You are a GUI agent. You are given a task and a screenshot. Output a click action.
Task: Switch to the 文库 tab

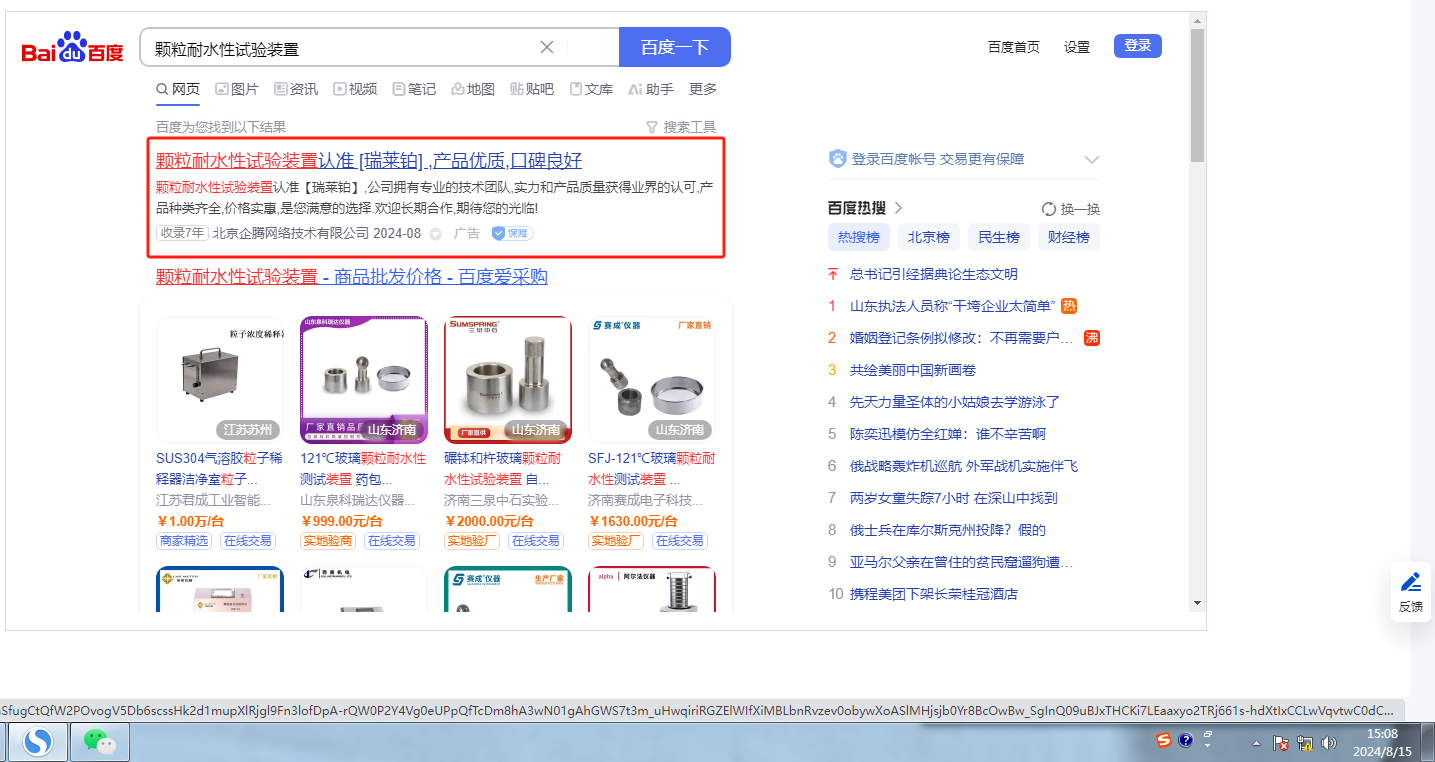tap(591, 89)
